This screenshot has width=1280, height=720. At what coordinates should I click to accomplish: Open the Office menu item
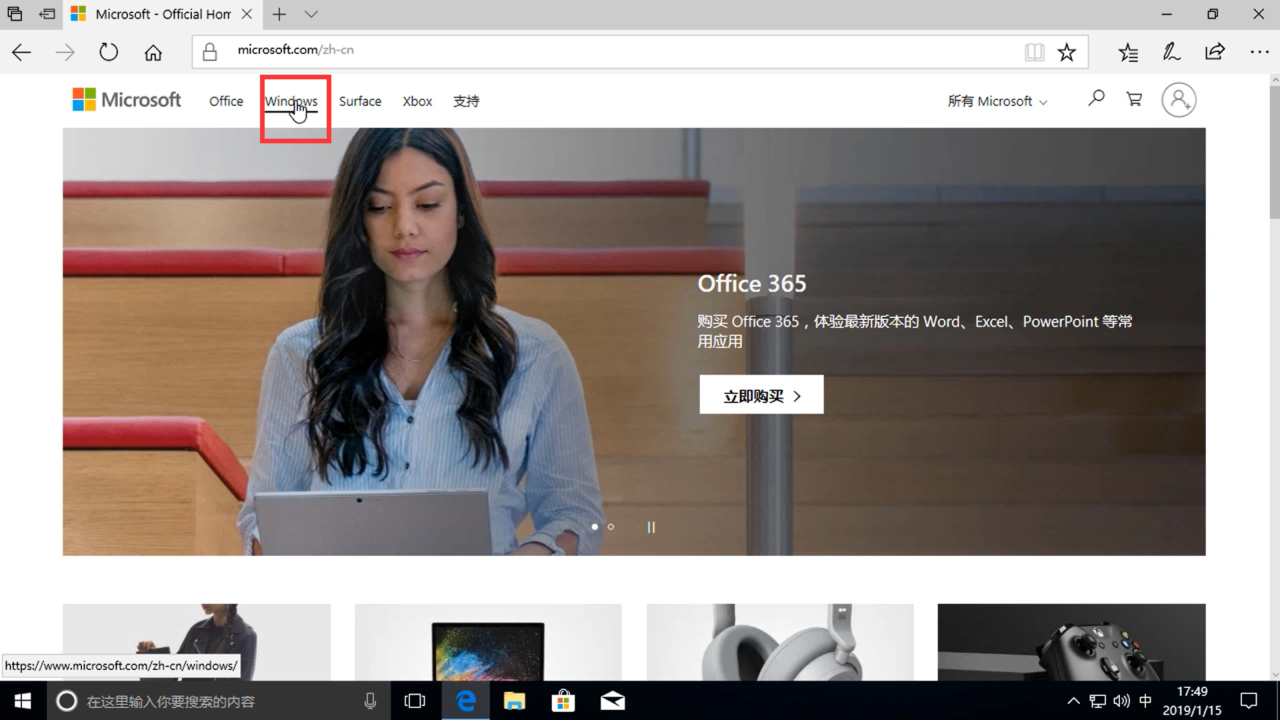click(x=226, y=101)
